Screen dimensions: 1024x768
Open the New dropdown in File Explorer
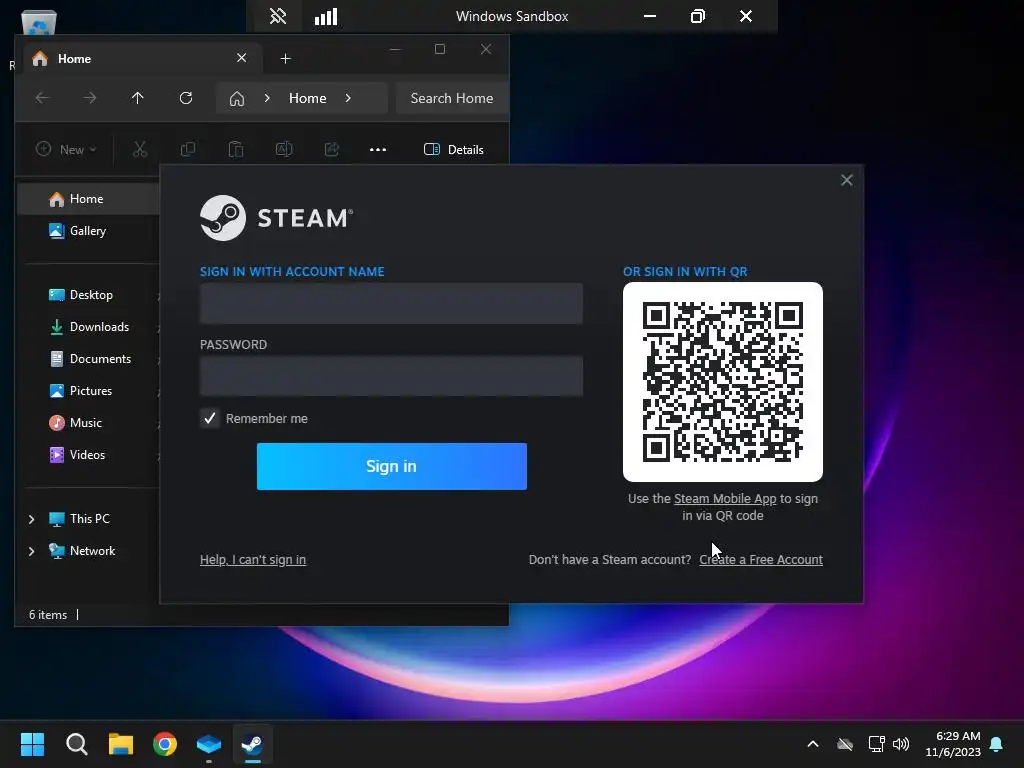coord(66,150)
